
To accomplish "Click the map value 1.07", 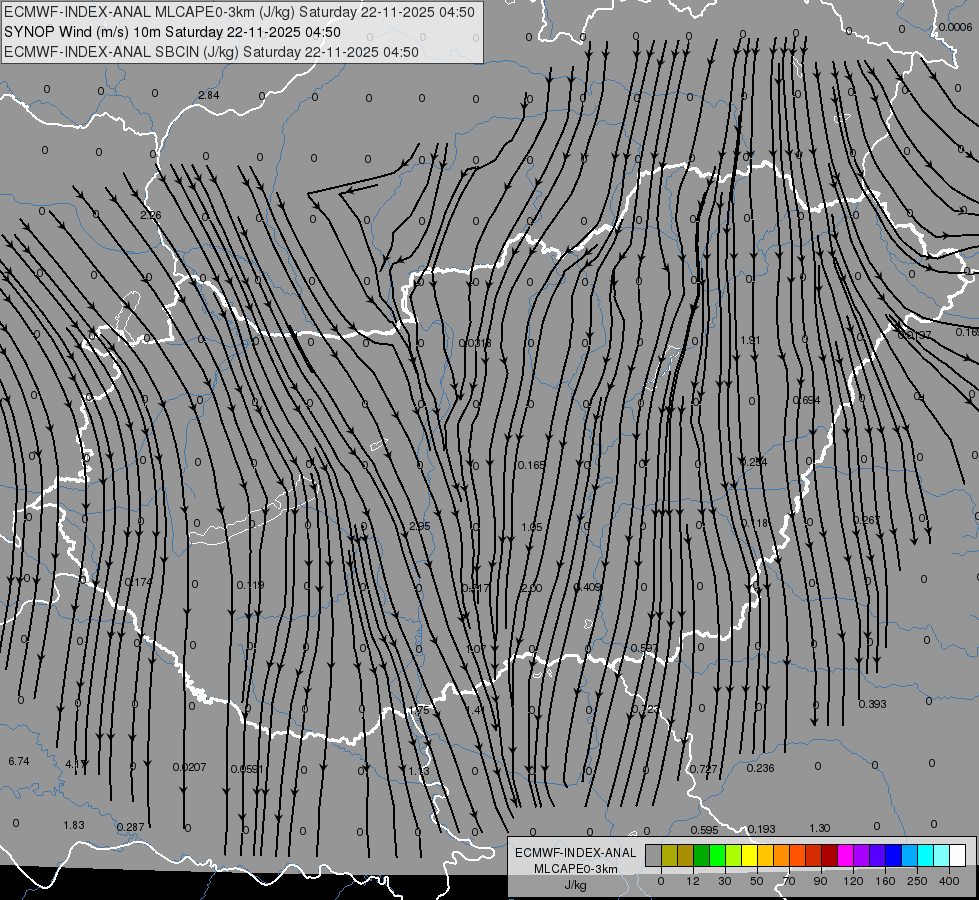I will click(x=476, y=649).
